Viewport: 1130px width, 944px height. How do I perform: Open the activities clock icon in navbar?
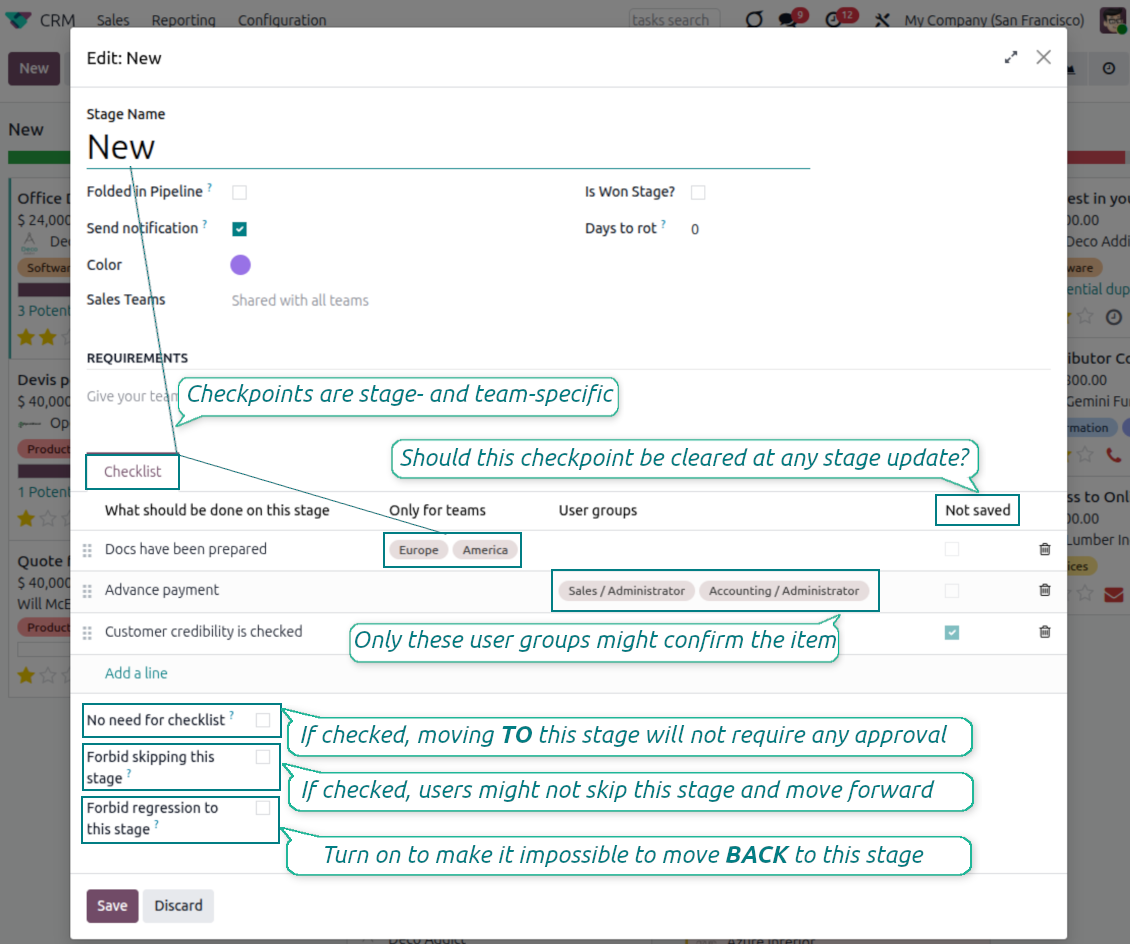click(x=835, y=20)
